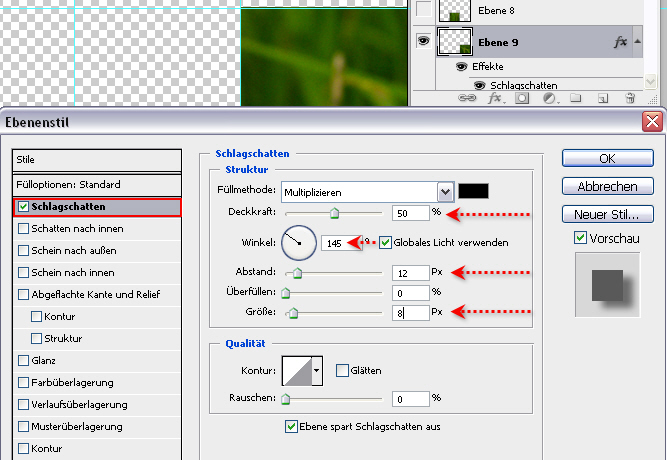Click the black shadow color swatch
This screenshot has width=667, height=460.
pyautogui.click(x=473, y=190)
